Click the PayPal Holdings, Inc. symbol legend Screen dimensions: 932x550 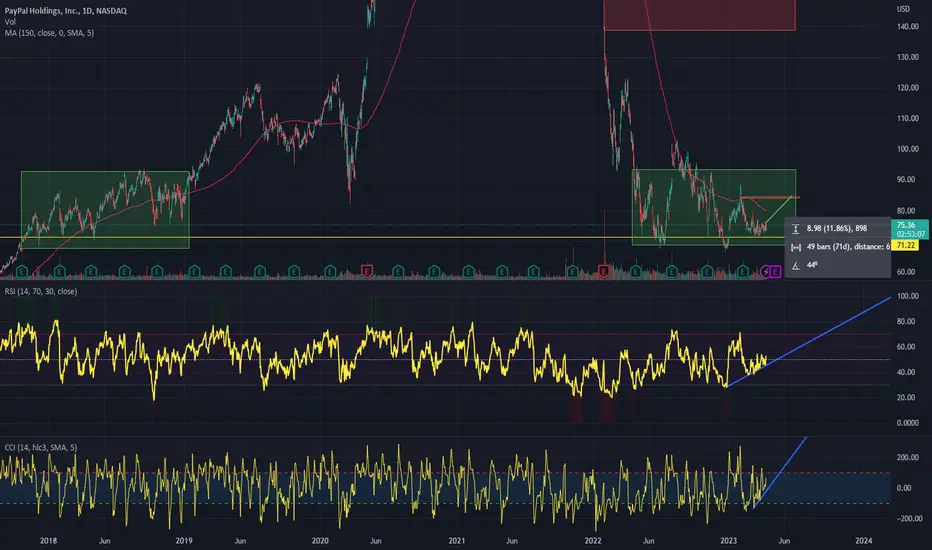[65, 11]
